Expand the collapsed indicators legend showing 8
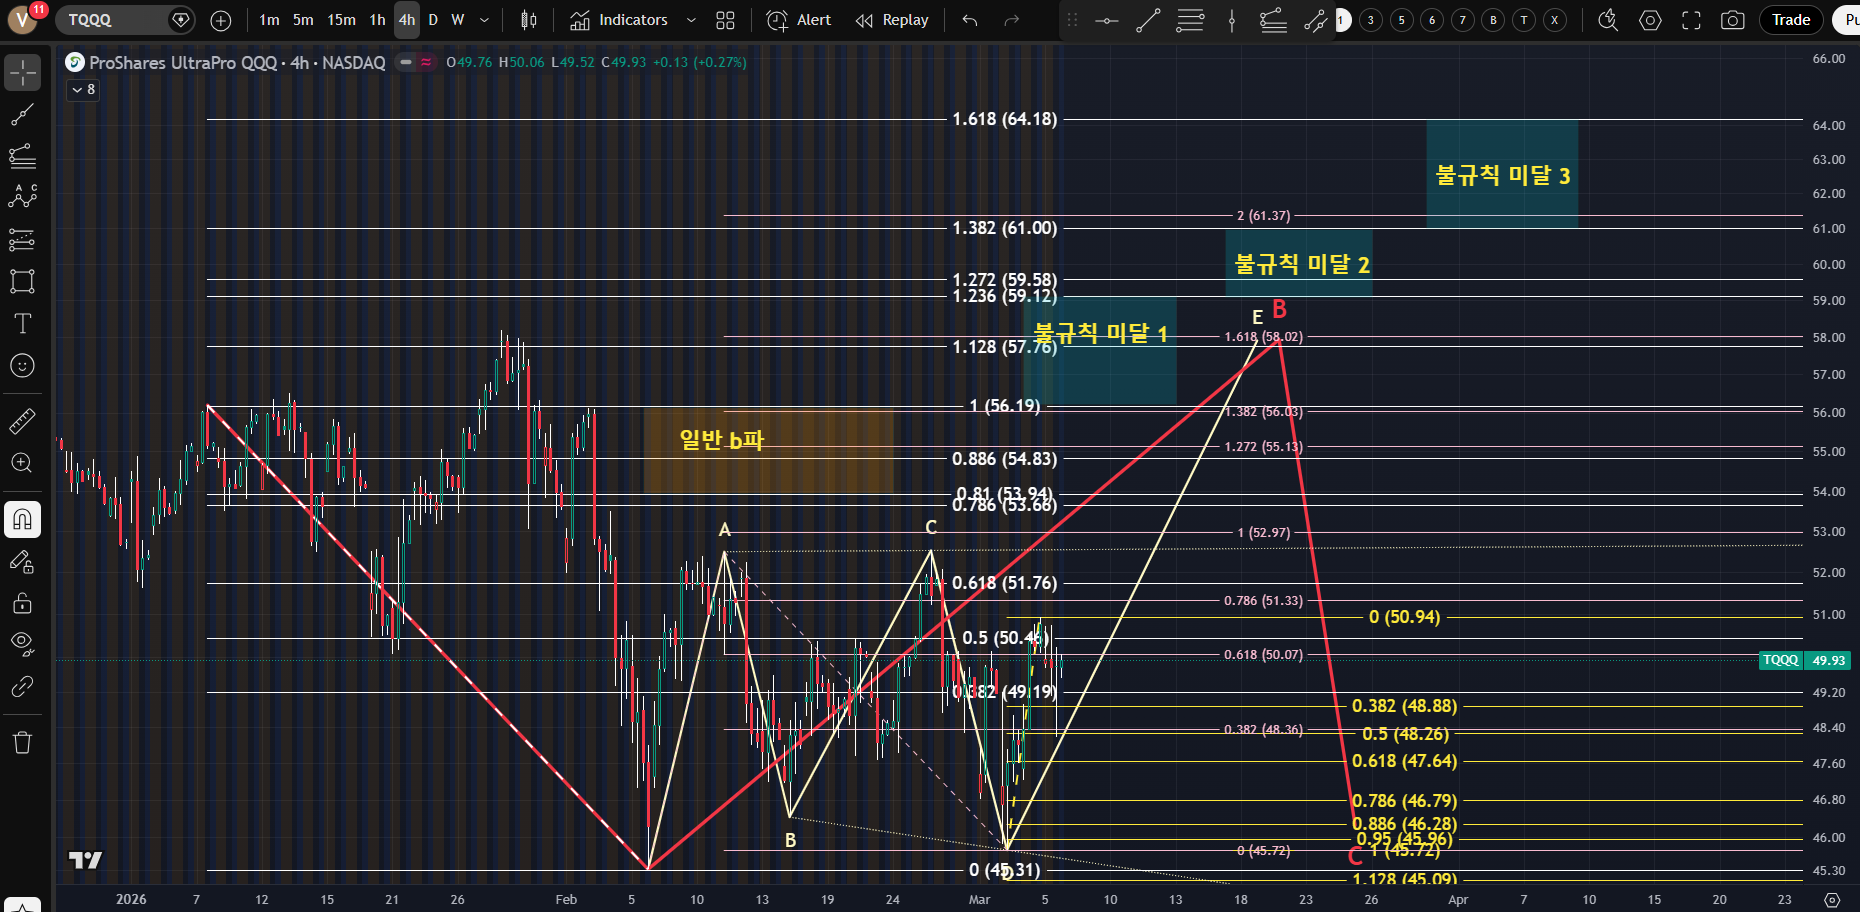The height and width of the screenshot is (912, 1860). 83,90
